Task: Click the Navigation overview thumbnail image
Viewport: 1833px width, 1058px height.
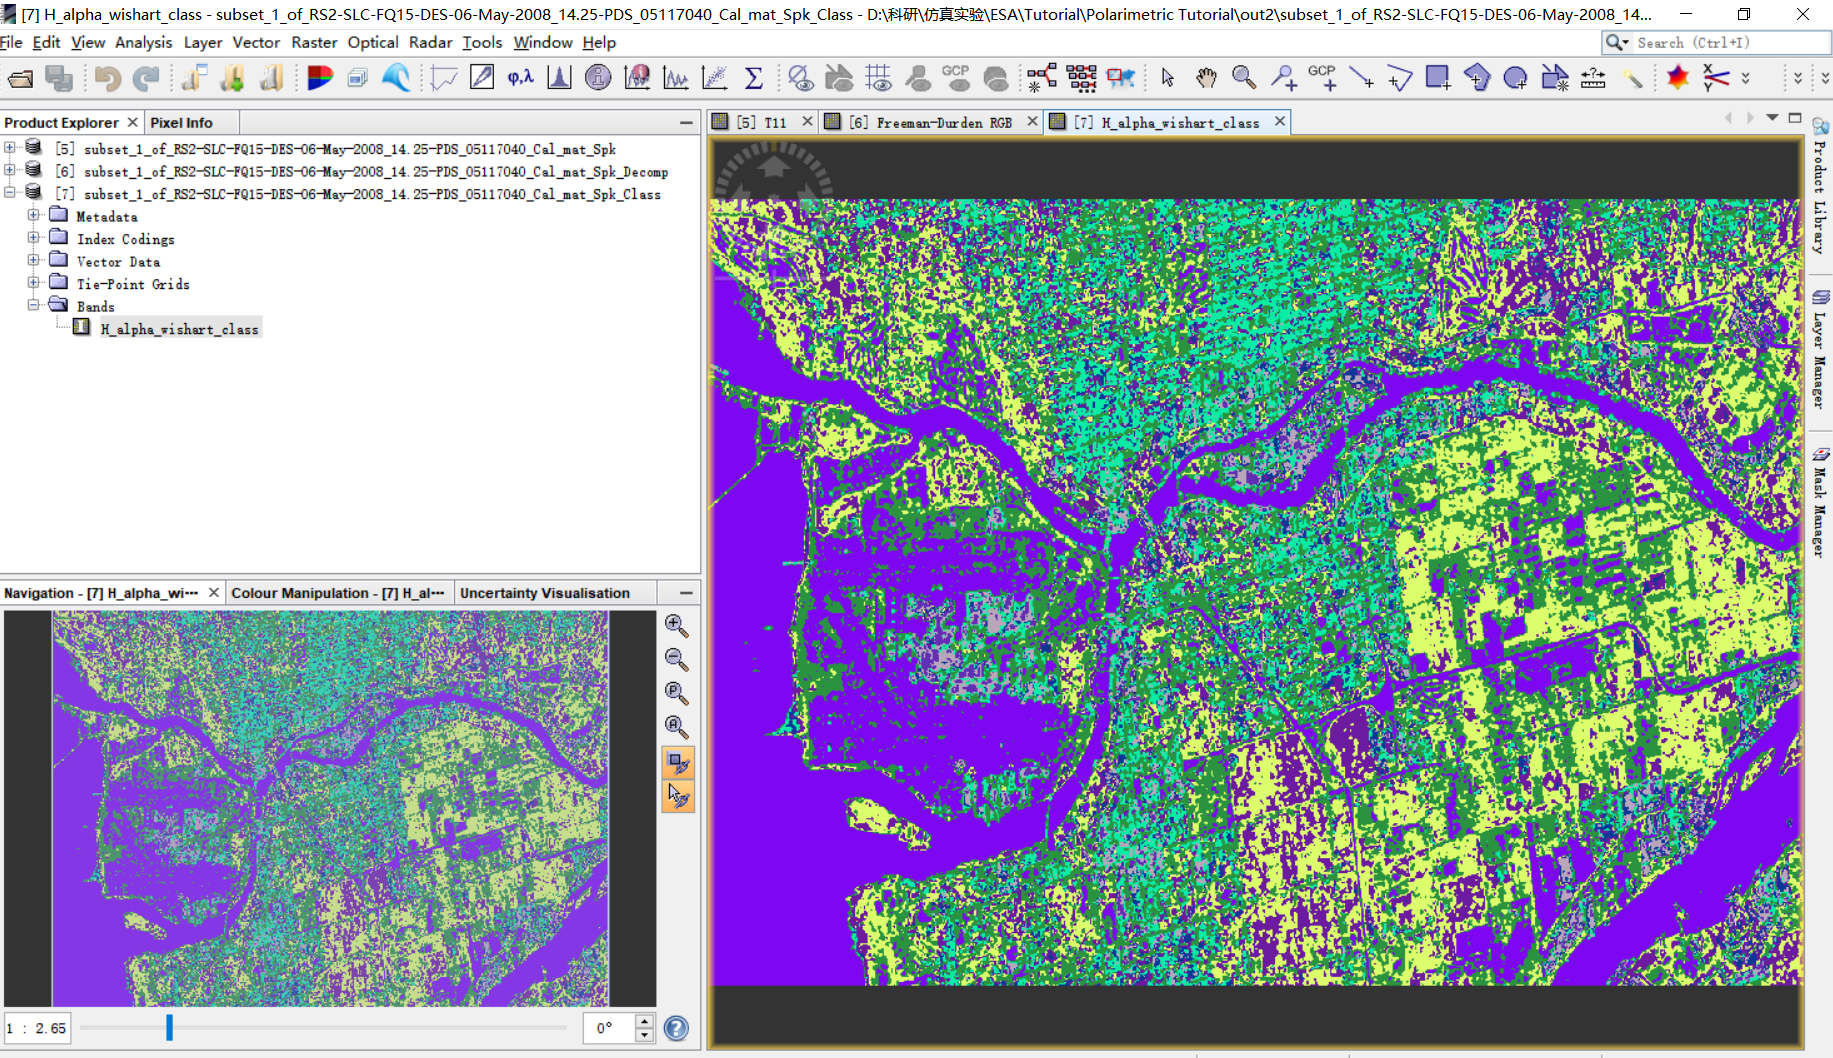Action: tap(330, 808)
